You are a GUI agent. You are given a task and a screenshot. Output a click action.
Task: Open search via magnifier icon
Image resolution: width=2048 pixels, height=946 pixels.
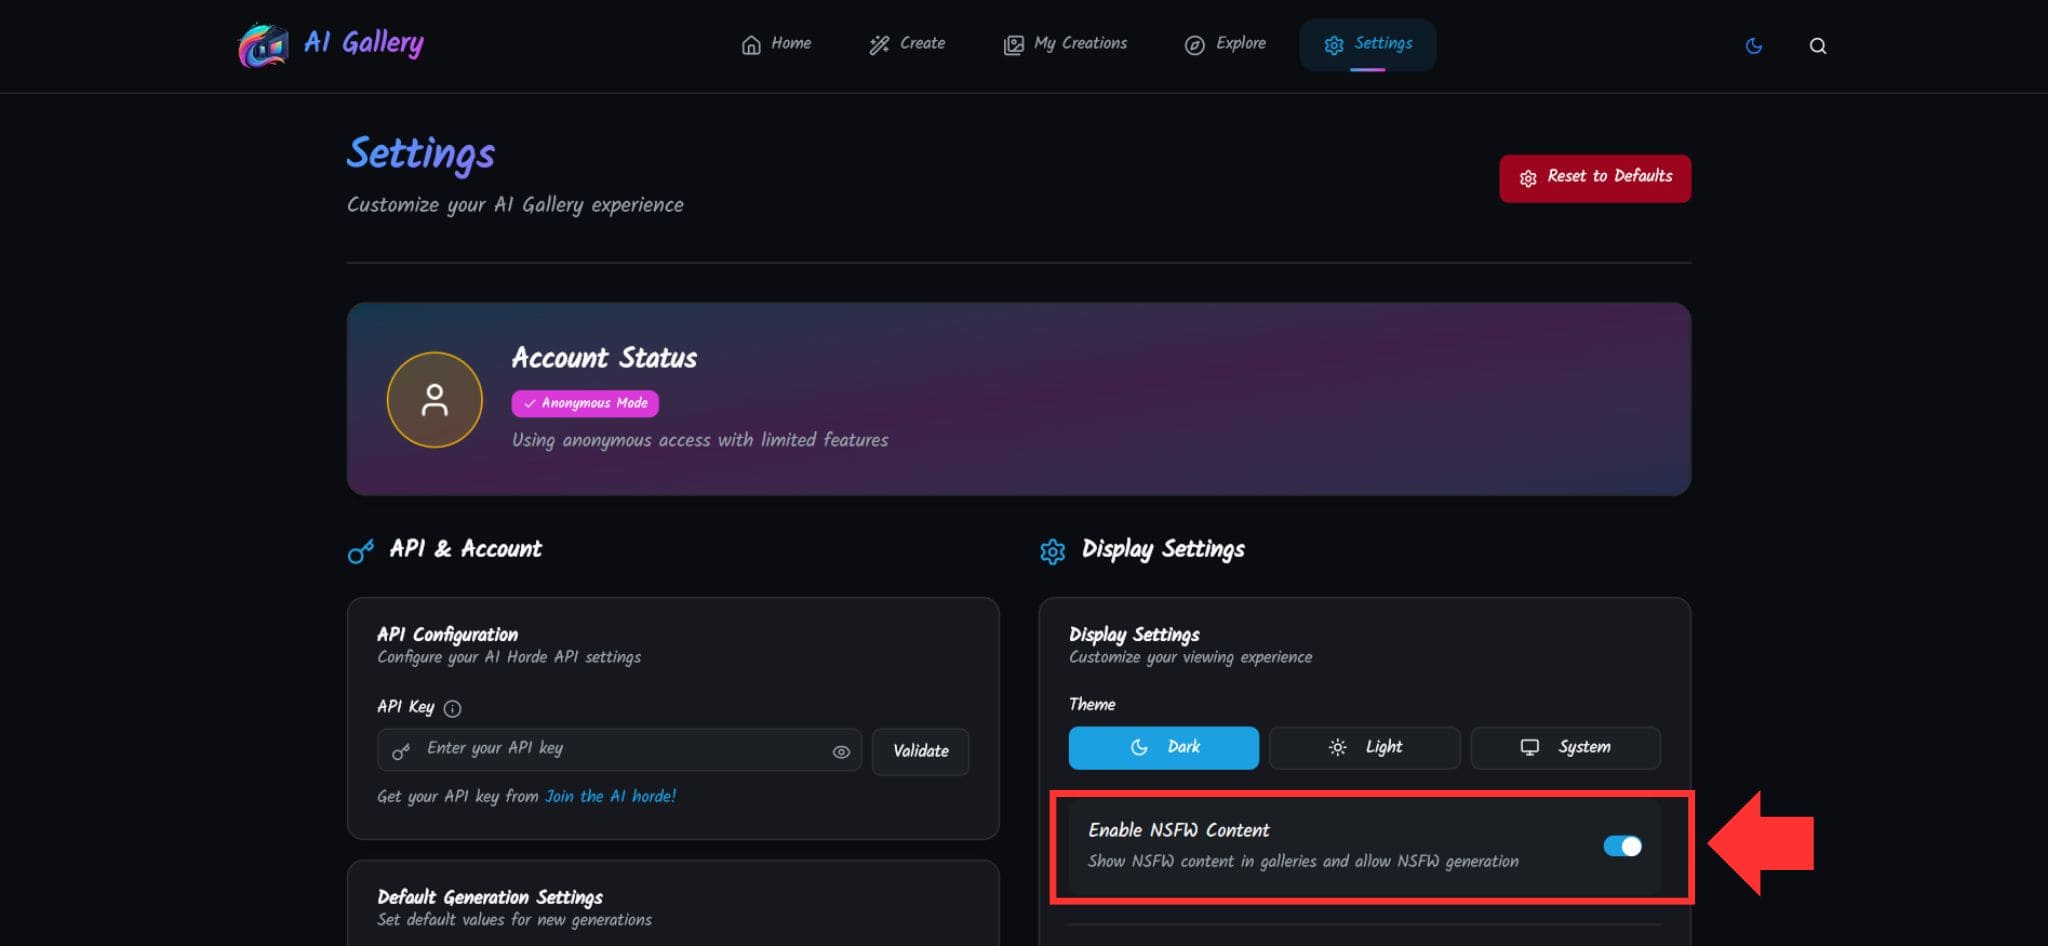tap(1817, 46)
